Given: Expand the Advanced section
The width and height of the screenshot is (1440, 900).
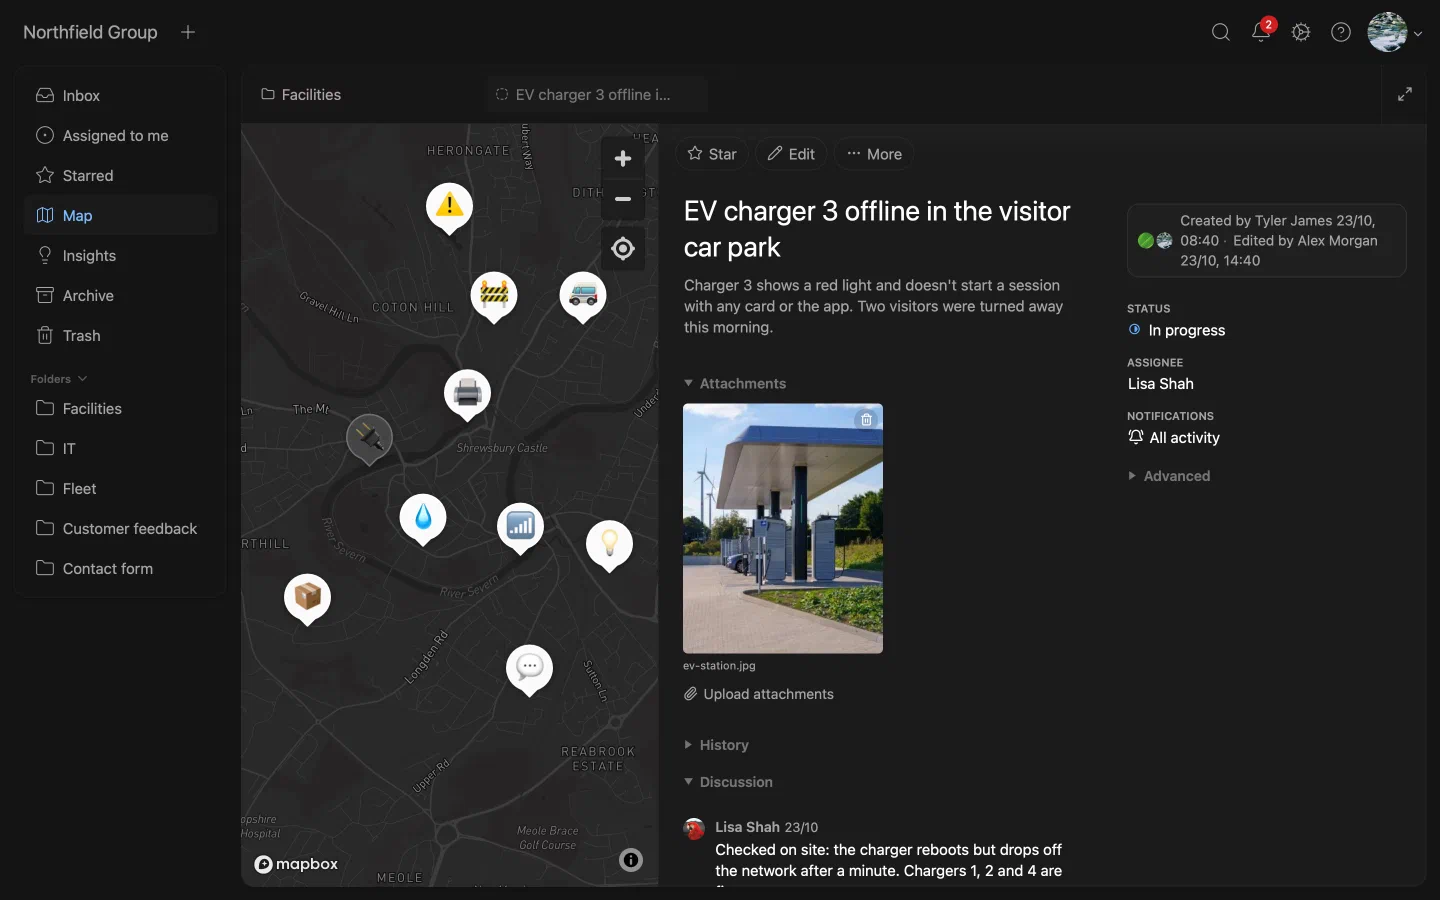Looking at the screenshot, I should point(1169,476).
